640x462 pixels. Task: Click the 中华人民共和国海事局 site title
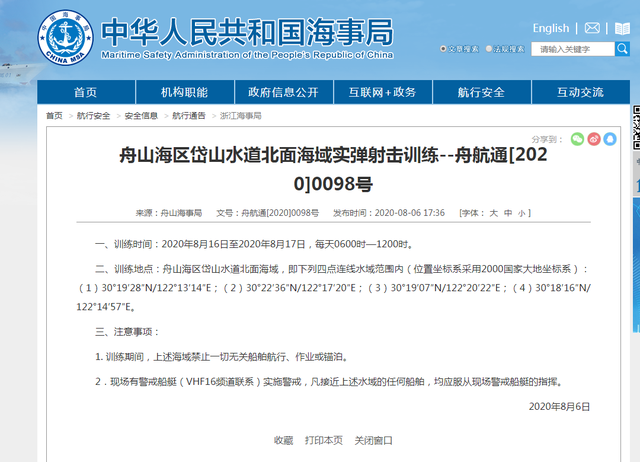click(247, 32)
